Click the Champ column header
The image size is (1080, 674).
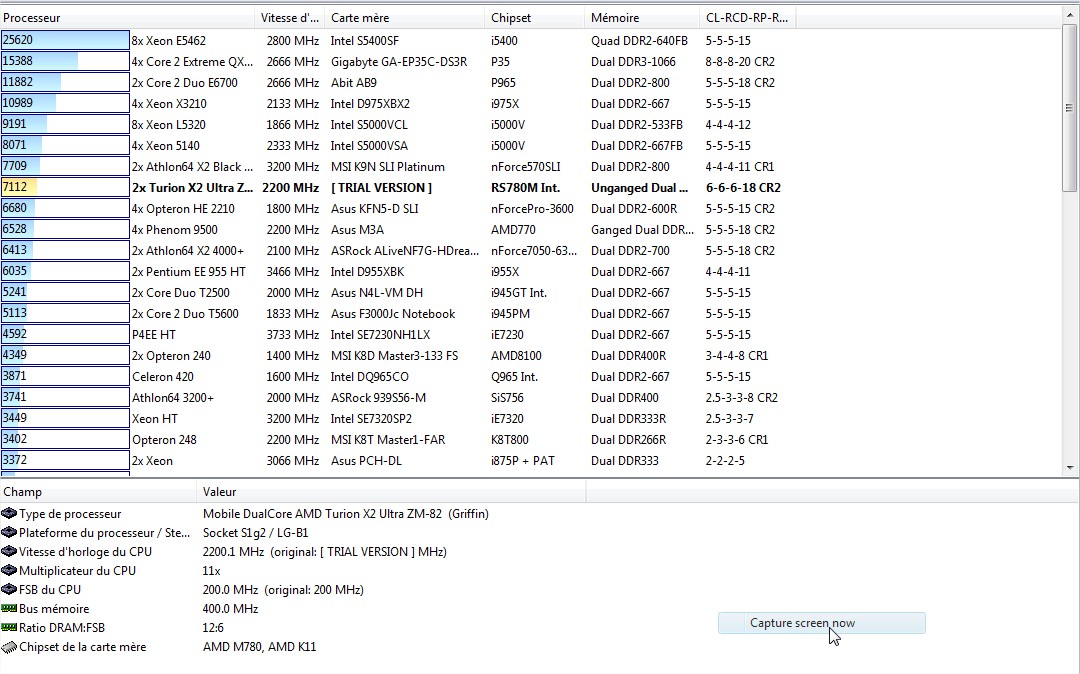98,492
